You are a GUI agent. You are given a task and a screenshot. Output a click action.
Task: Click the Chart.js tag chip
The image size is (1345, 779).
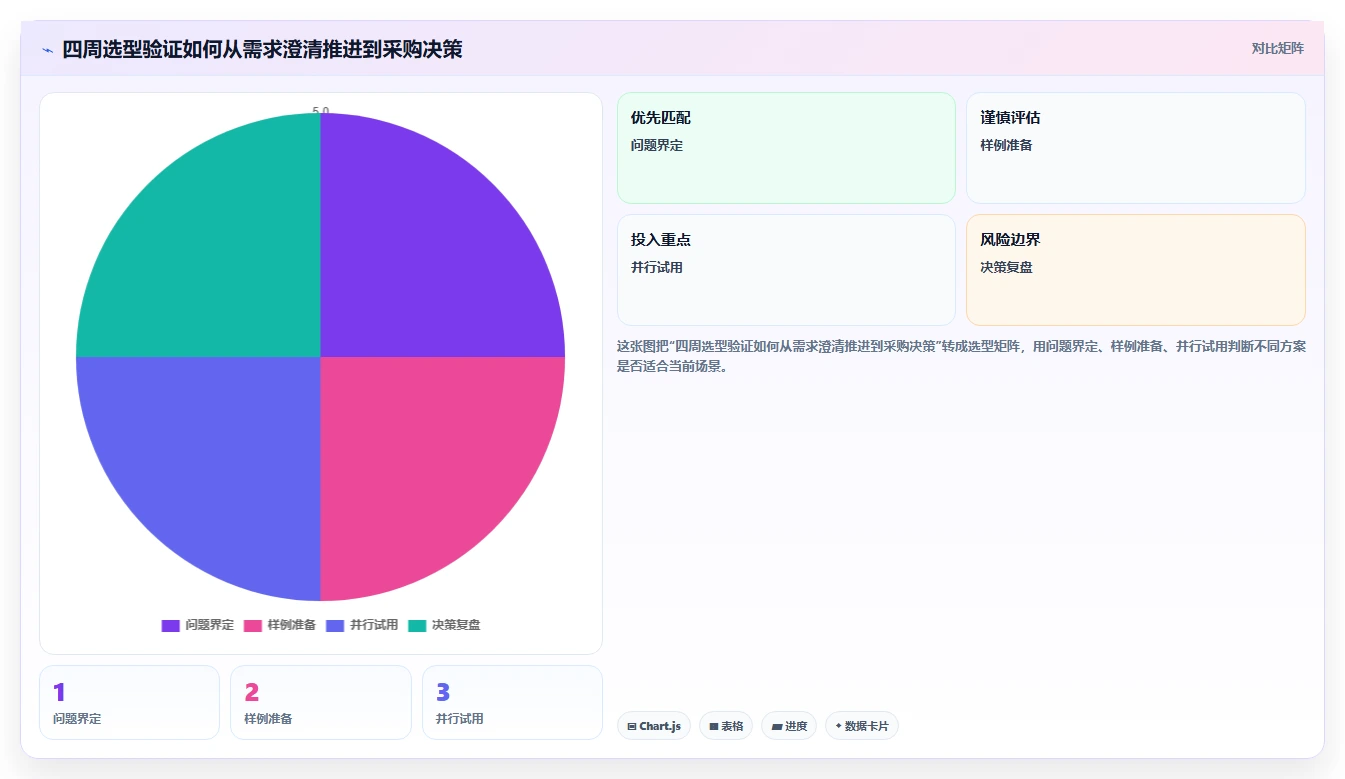654,726
